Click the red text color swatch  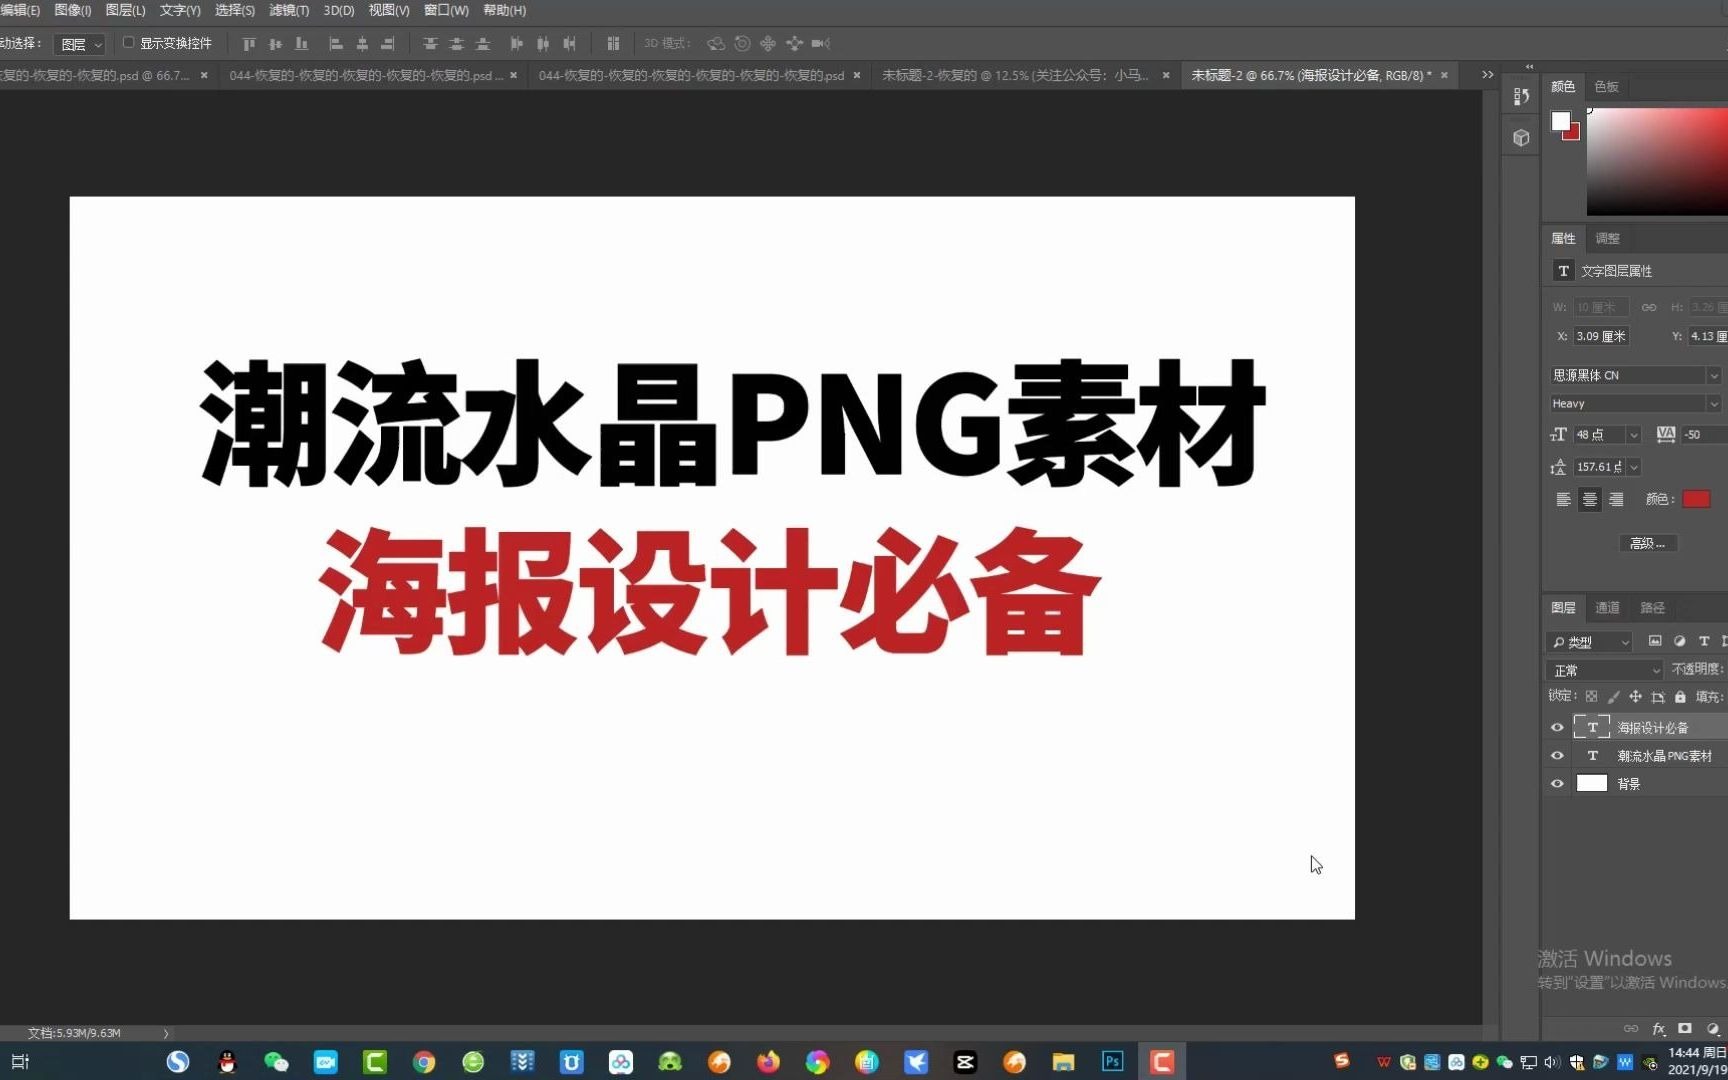point(1696,499)
